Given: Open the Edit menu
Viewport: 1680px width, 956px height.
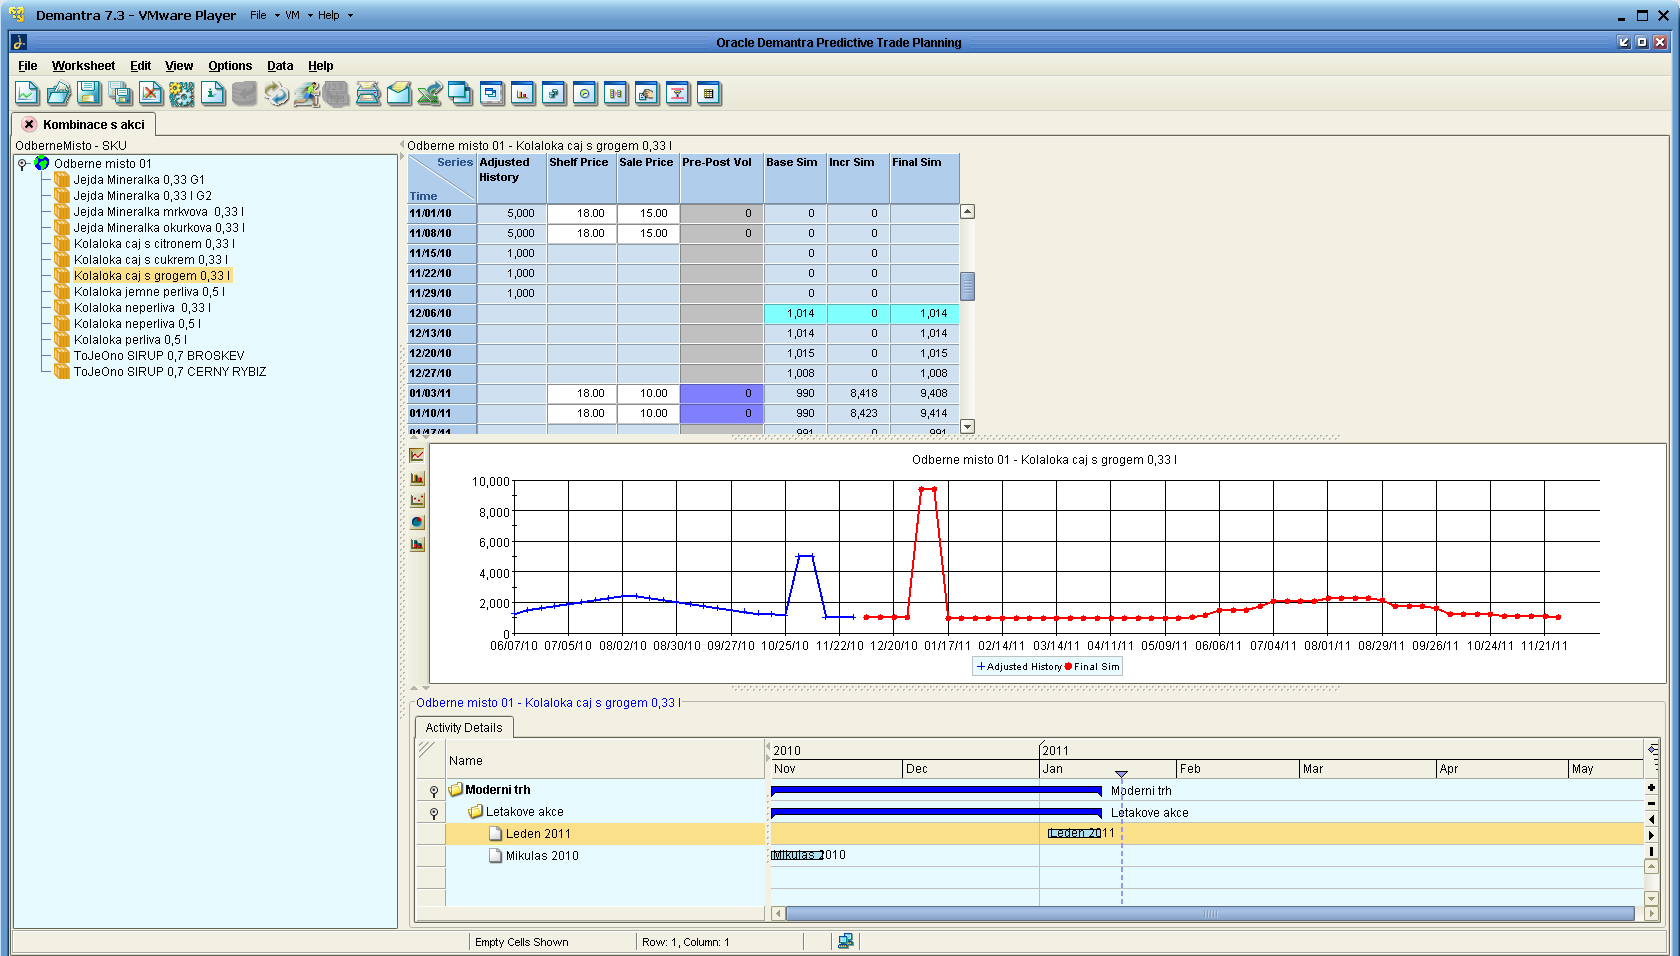Looking at the screenshot, I should [140, 66].
